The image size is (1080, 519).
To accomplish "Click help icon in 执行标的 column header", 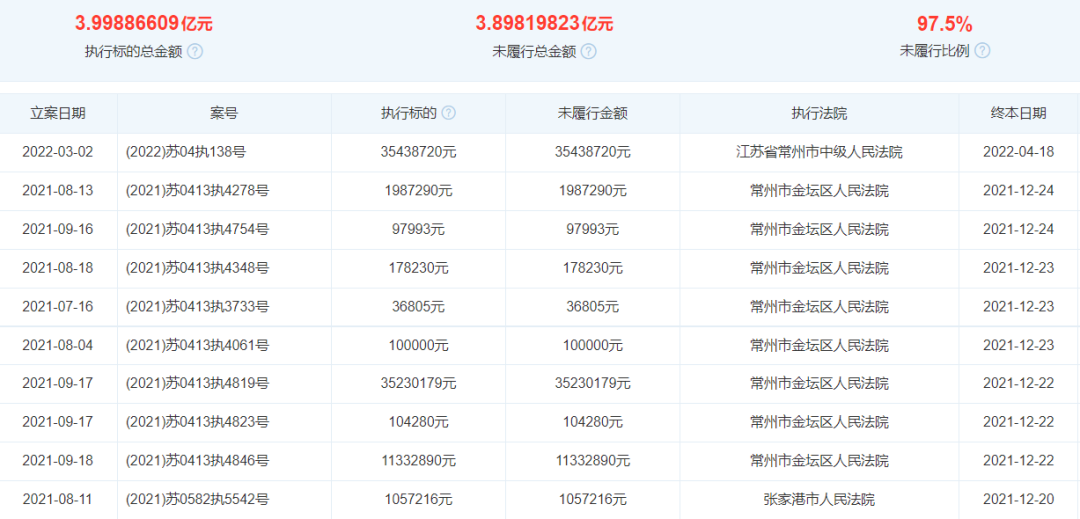I will [449, 114].
